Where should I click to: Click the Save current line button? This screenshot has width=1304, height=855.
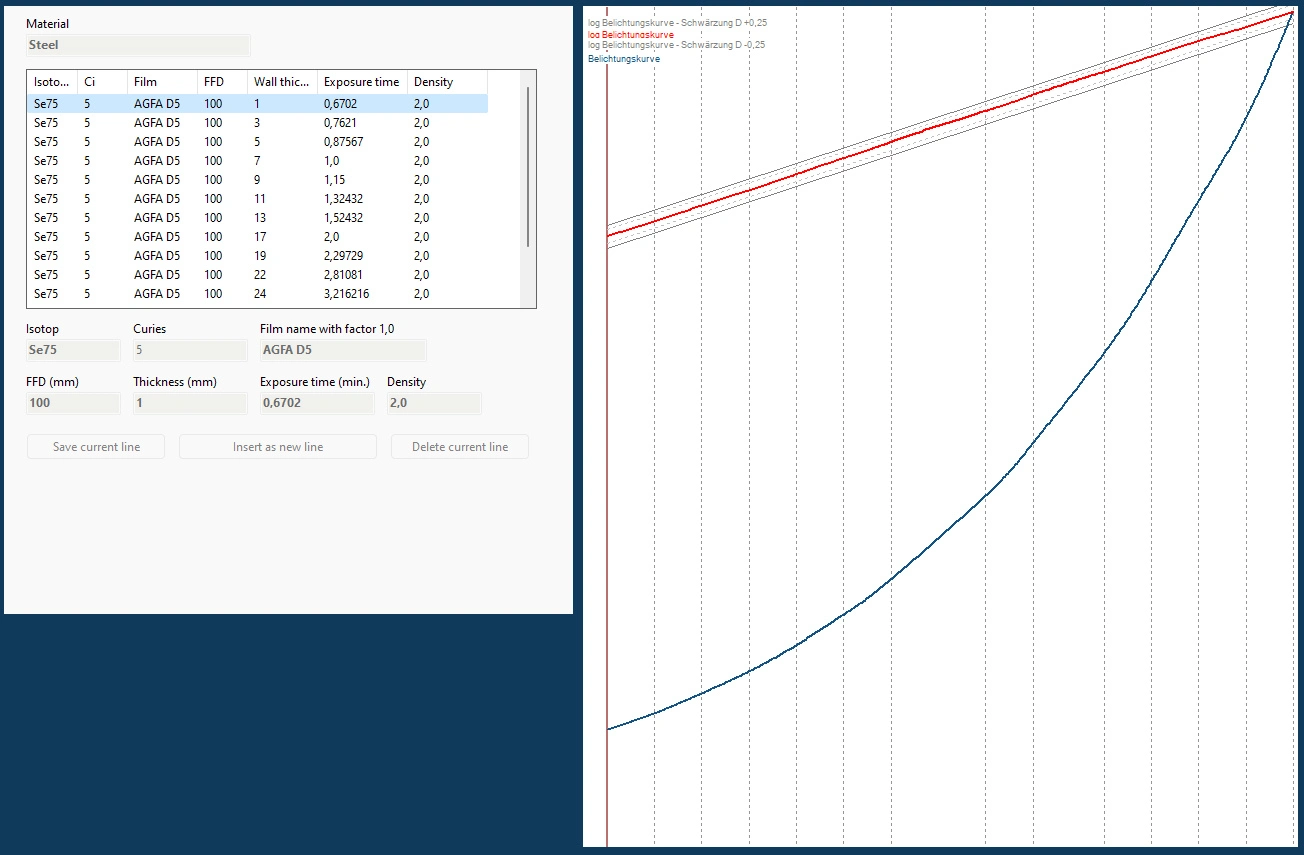[96, 447]
